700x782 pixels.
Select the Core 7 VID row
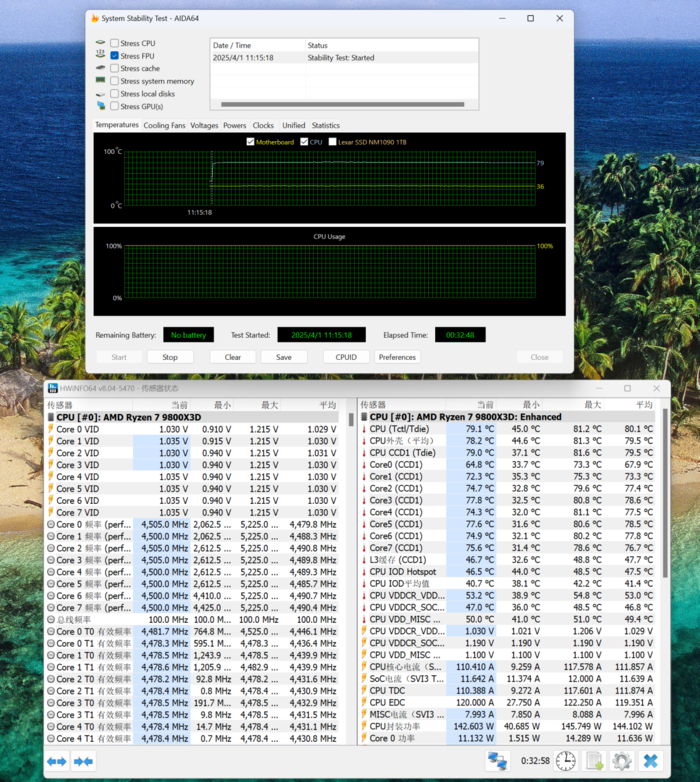[192, 513]
